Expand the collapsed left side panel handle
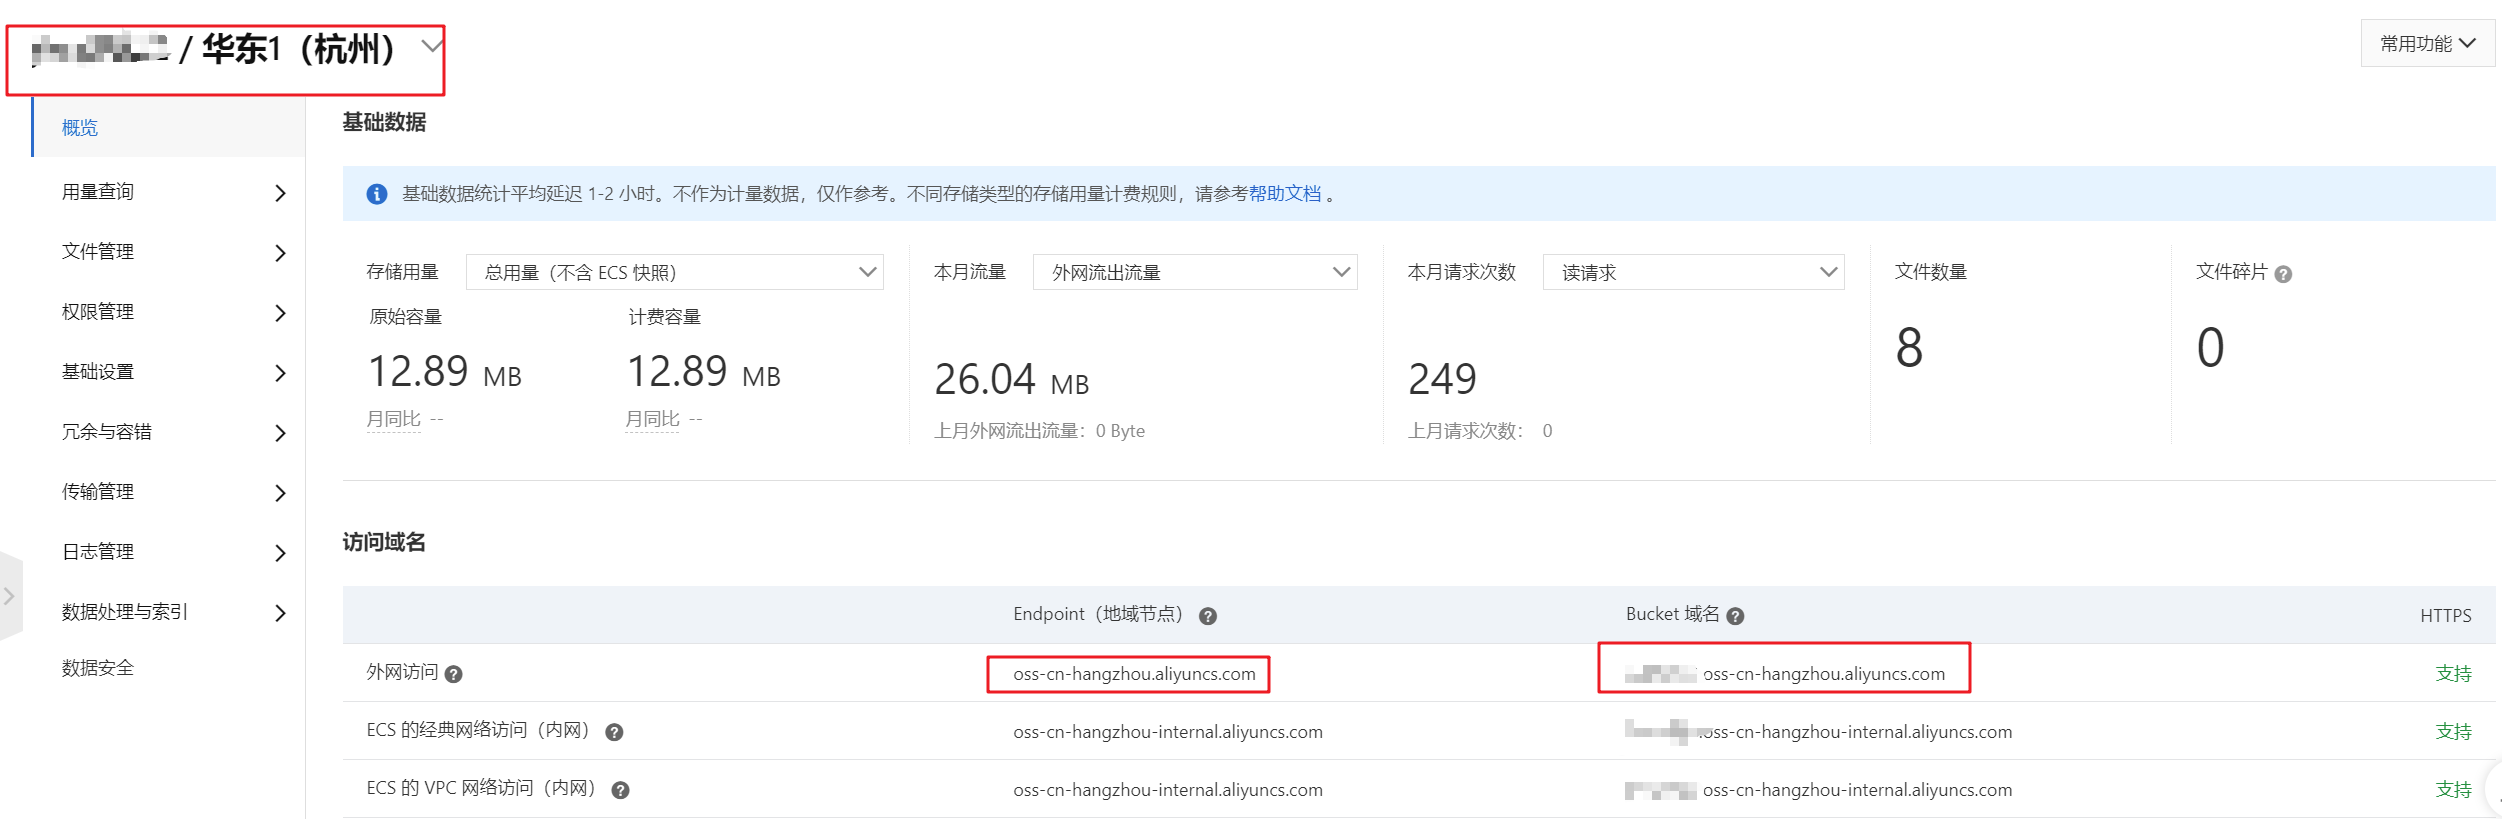This screenshot has height=819, width=2502. tap(9, 596)
